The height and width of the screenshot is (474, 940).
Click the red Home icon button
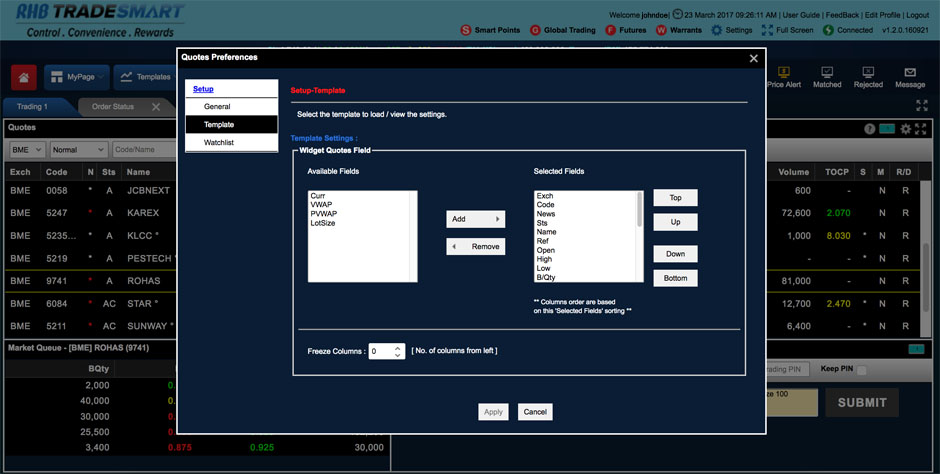(24, 77)
